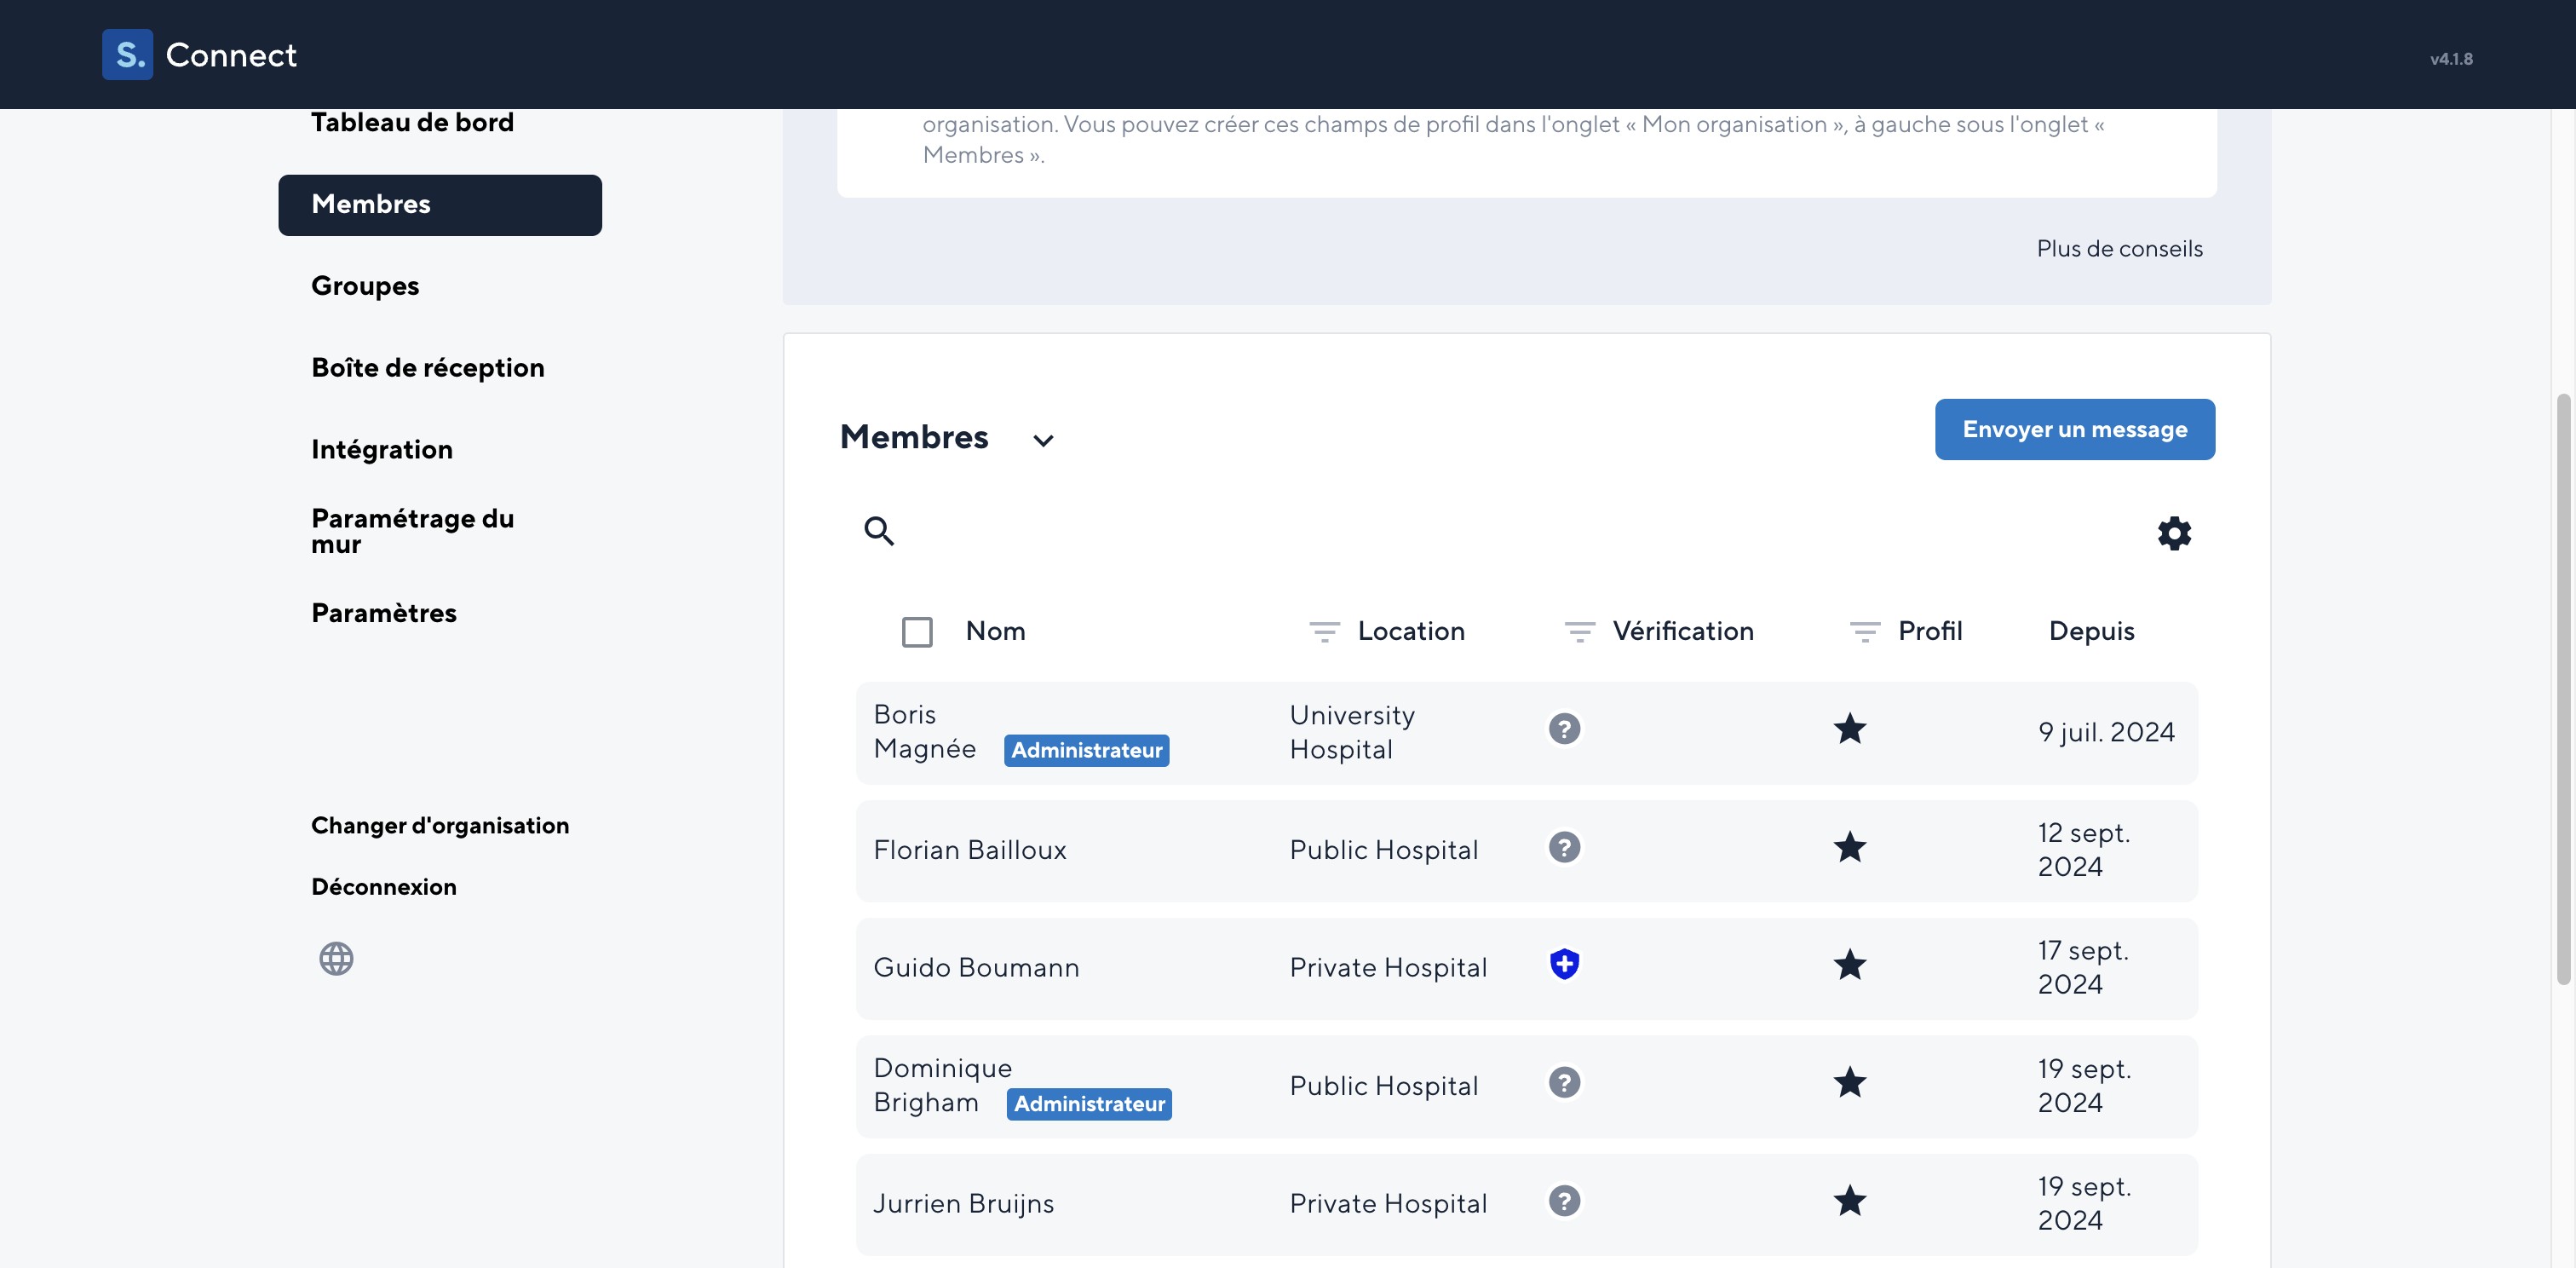
Task: Open the table column settings gear icon
Action: tap(2174, 533)
